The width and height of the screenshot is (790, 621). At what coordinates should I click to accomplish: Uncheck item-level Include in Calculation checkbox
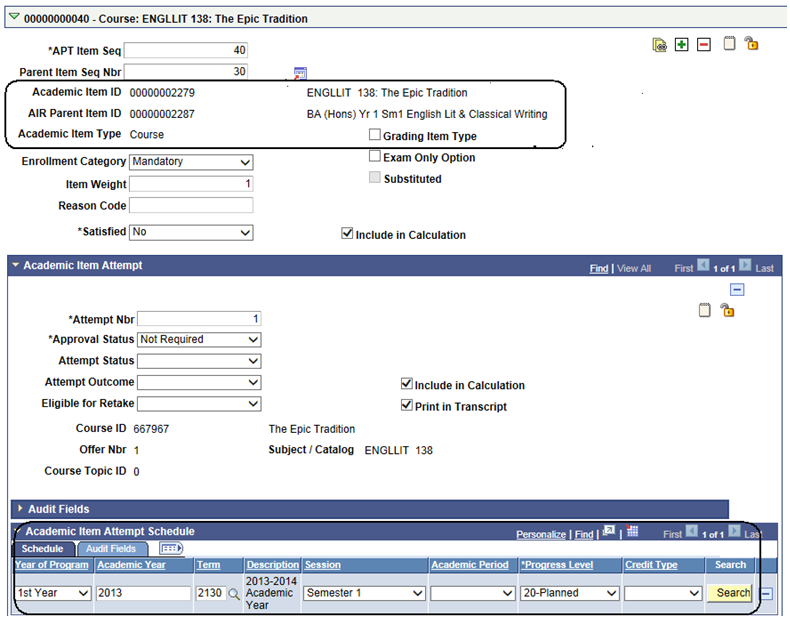pyautogui.click(x=347, y=233)
